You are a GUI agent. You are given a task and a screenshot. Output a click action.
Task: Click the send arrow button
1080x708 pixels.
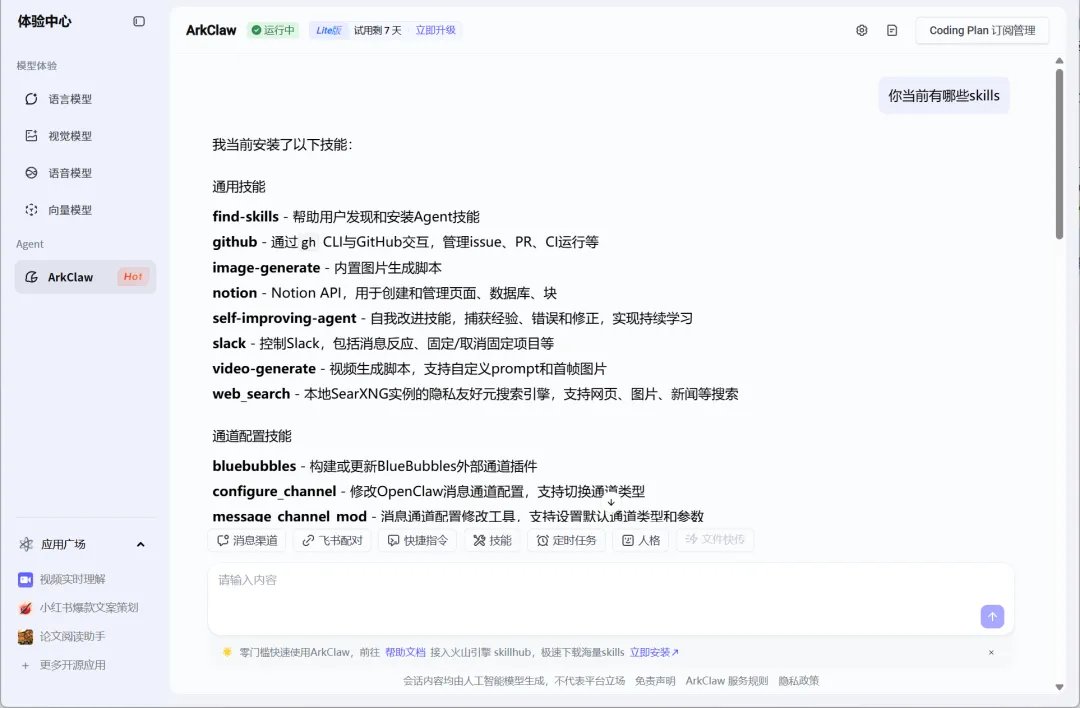[993, 616]
